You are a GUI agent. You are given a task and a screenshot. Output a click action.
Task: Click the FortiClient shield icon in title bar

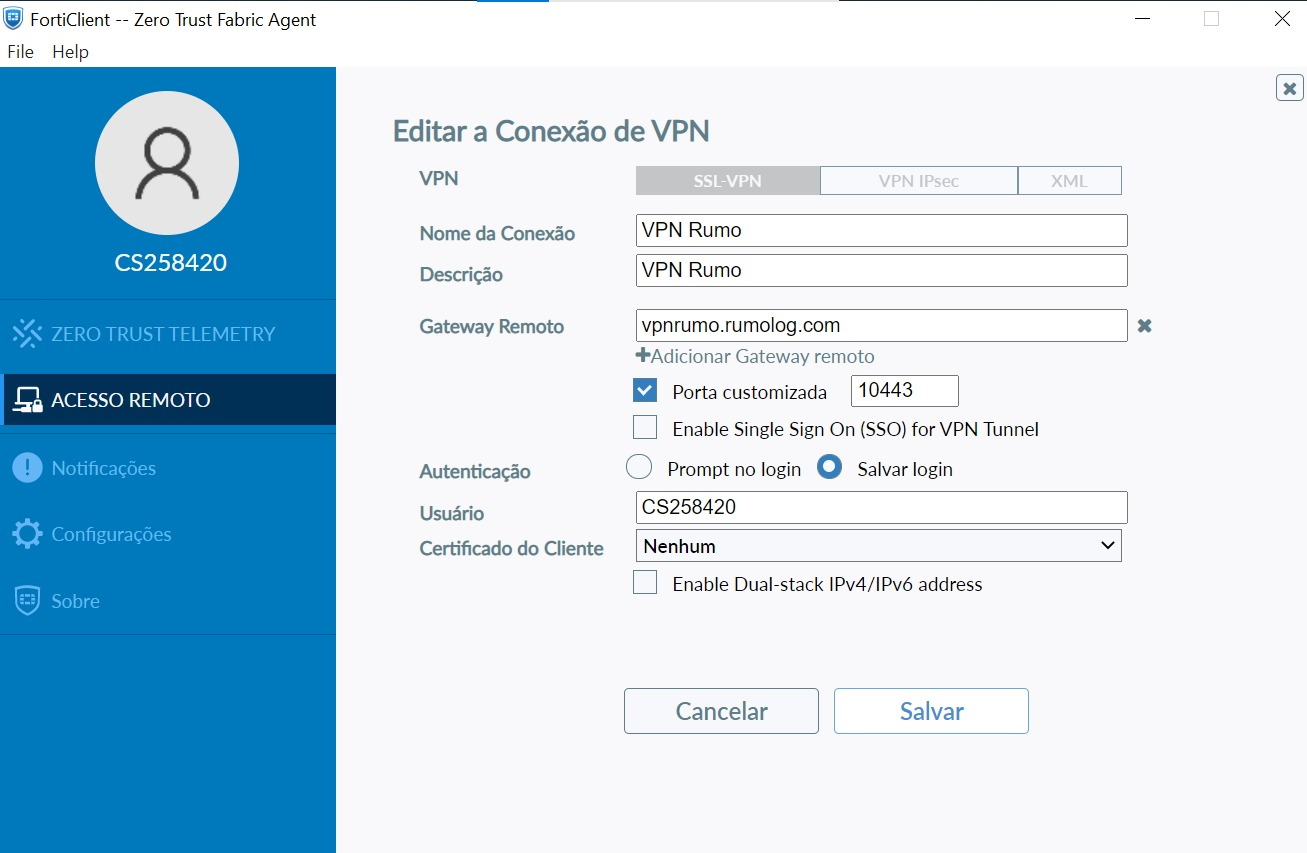13,19
